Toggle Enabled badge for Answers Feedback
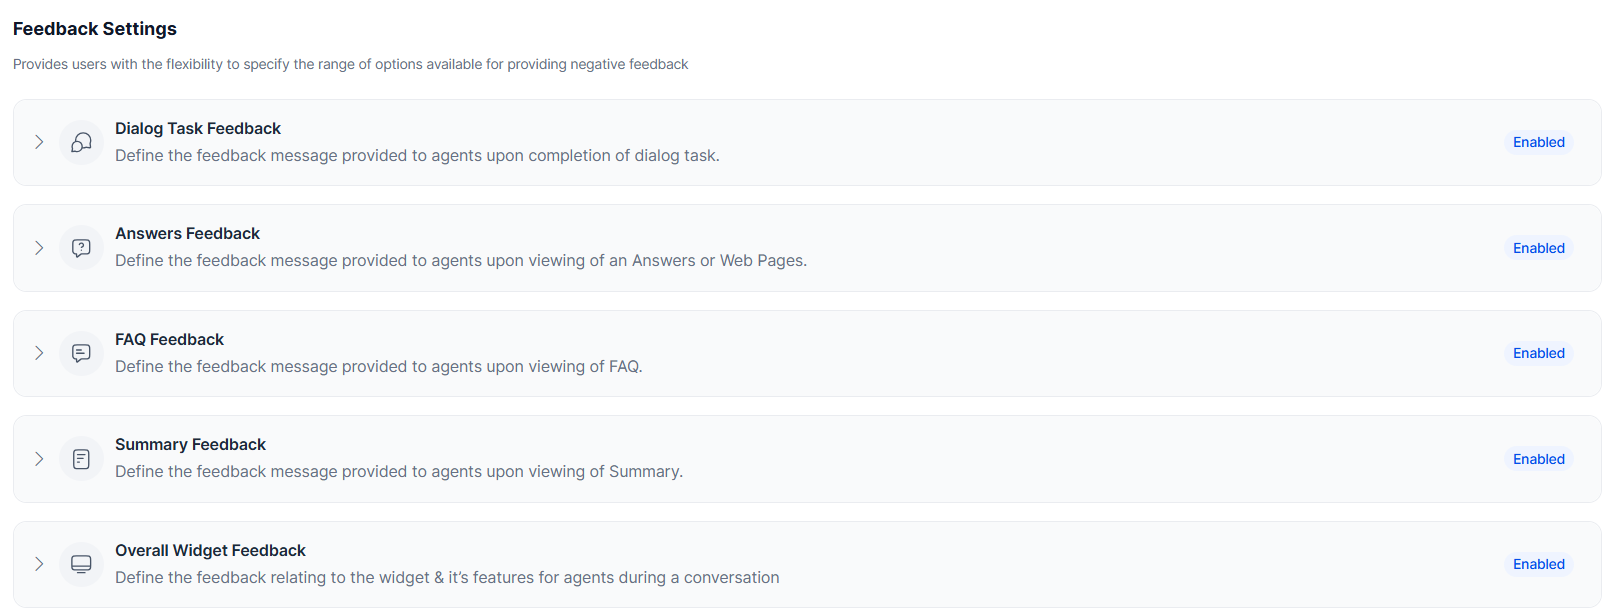Image resolution: width=1602 pixels, height=609 pixels. pyautogui.click(x=1539, y=248)
